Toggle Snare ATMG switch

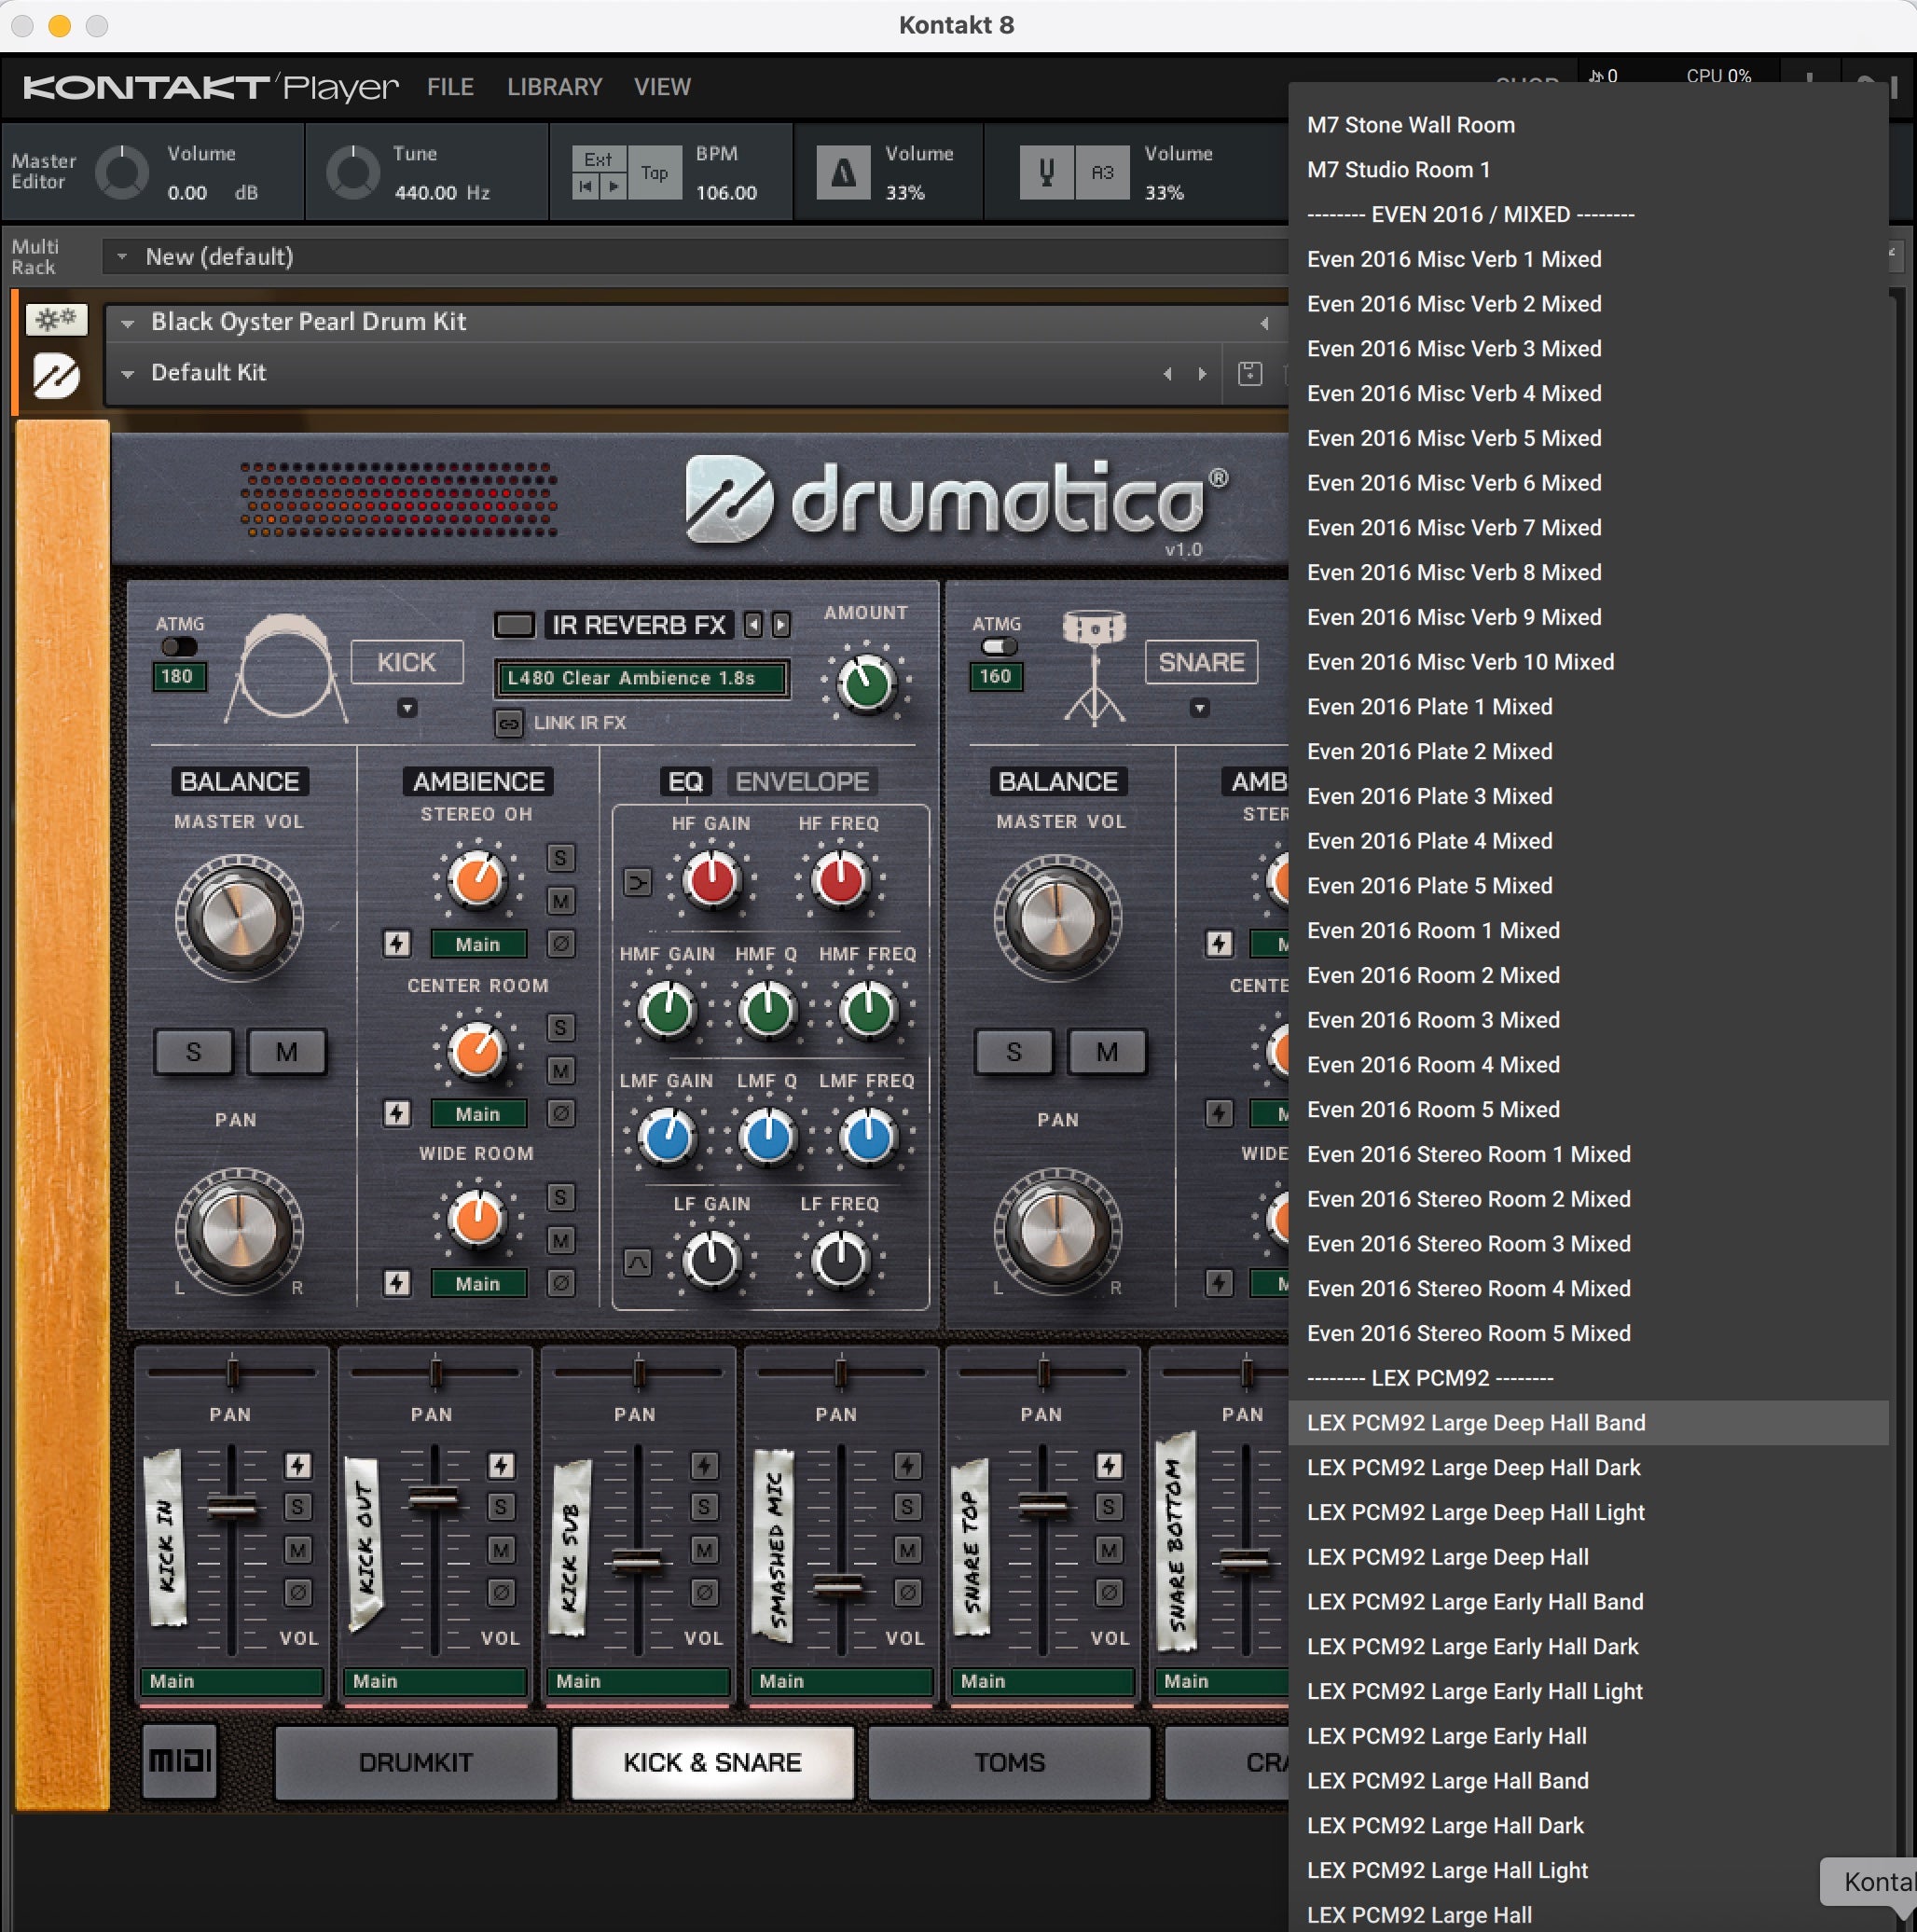pos(999,647)
